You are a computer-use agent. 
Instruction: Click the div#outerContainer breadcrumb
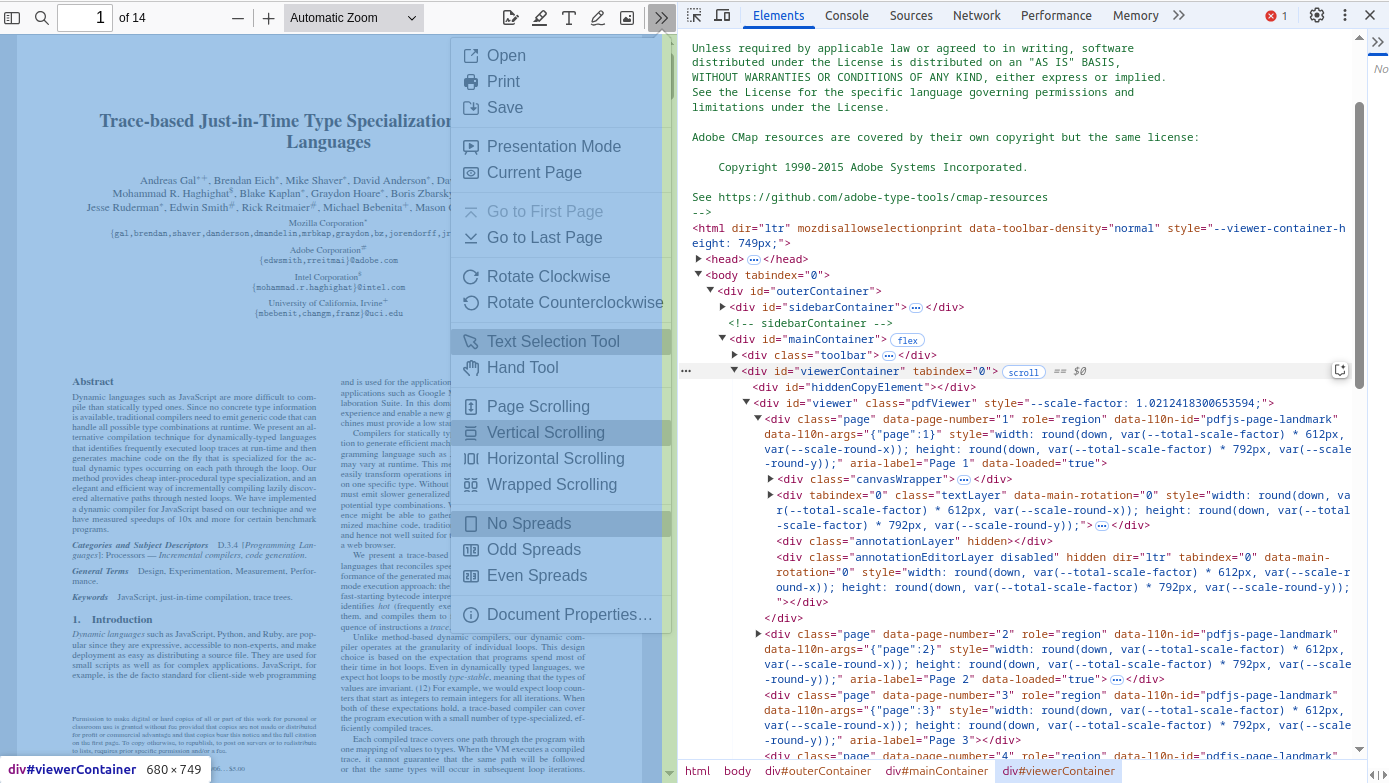click(818, 771)
